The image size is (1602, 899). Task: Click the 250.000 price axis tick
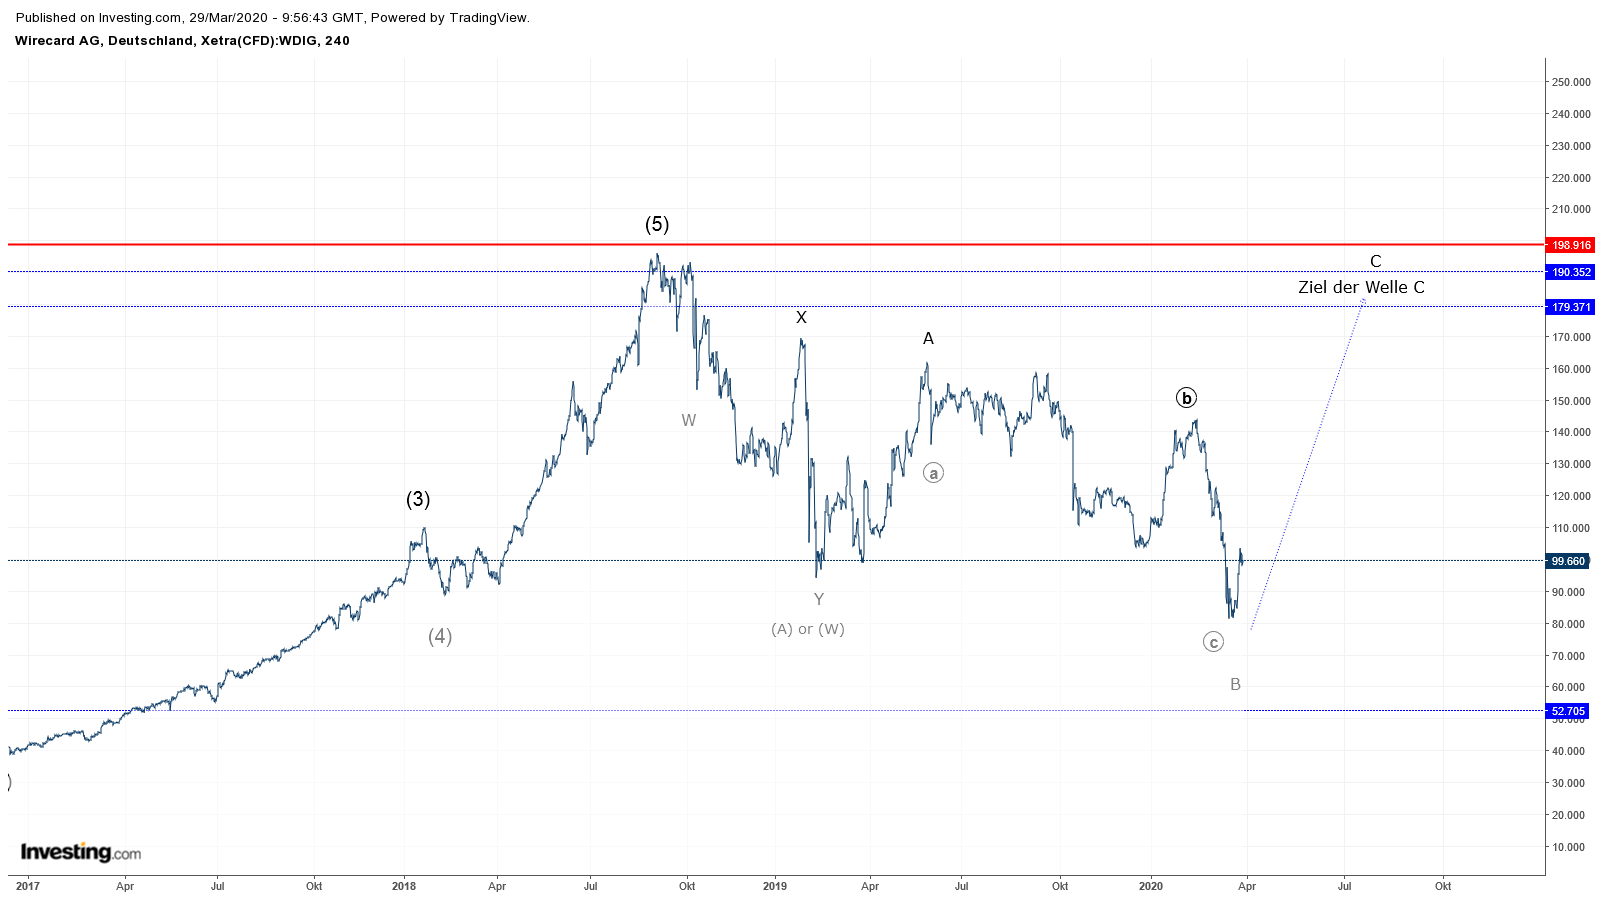(1571, 82)
